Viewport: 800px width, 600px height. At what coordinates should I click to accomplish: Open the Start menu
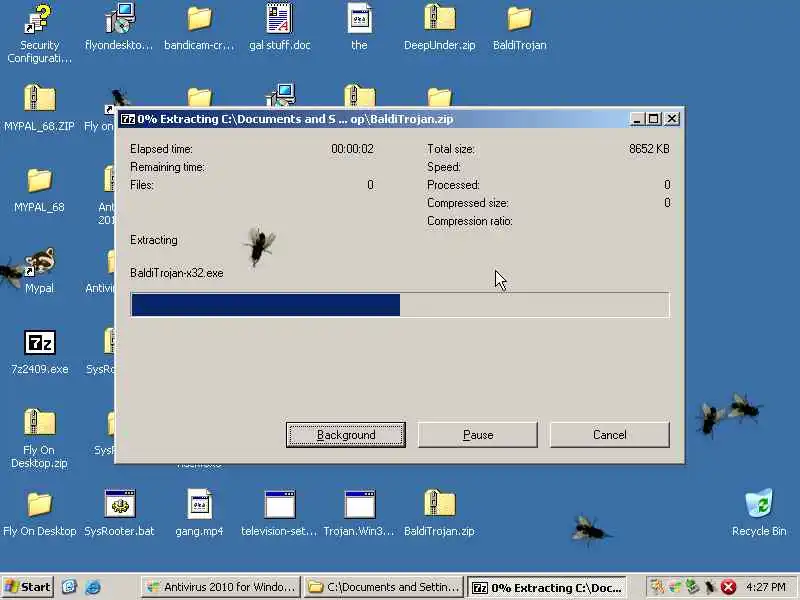[28, 587]
